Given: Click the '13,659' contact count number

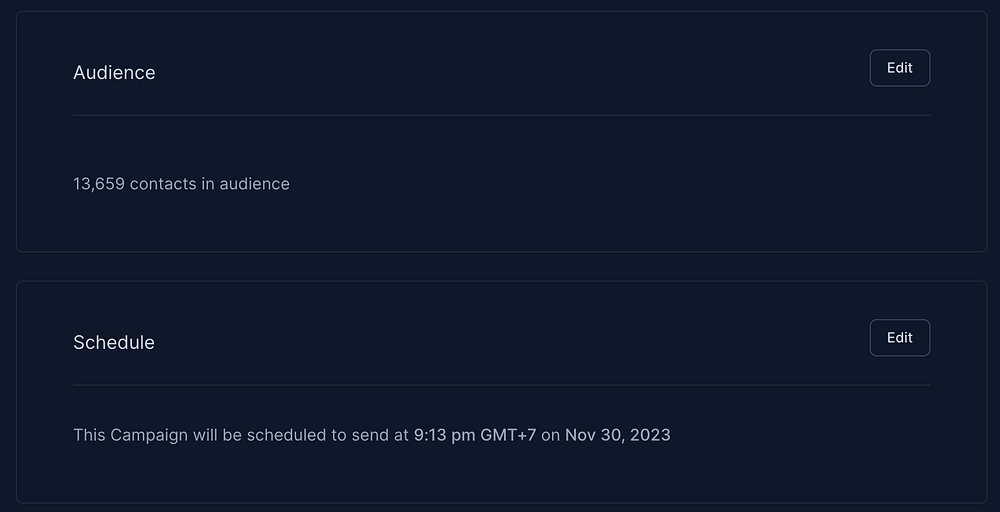Looking at the screenshot, I should [x=99, y=184].
